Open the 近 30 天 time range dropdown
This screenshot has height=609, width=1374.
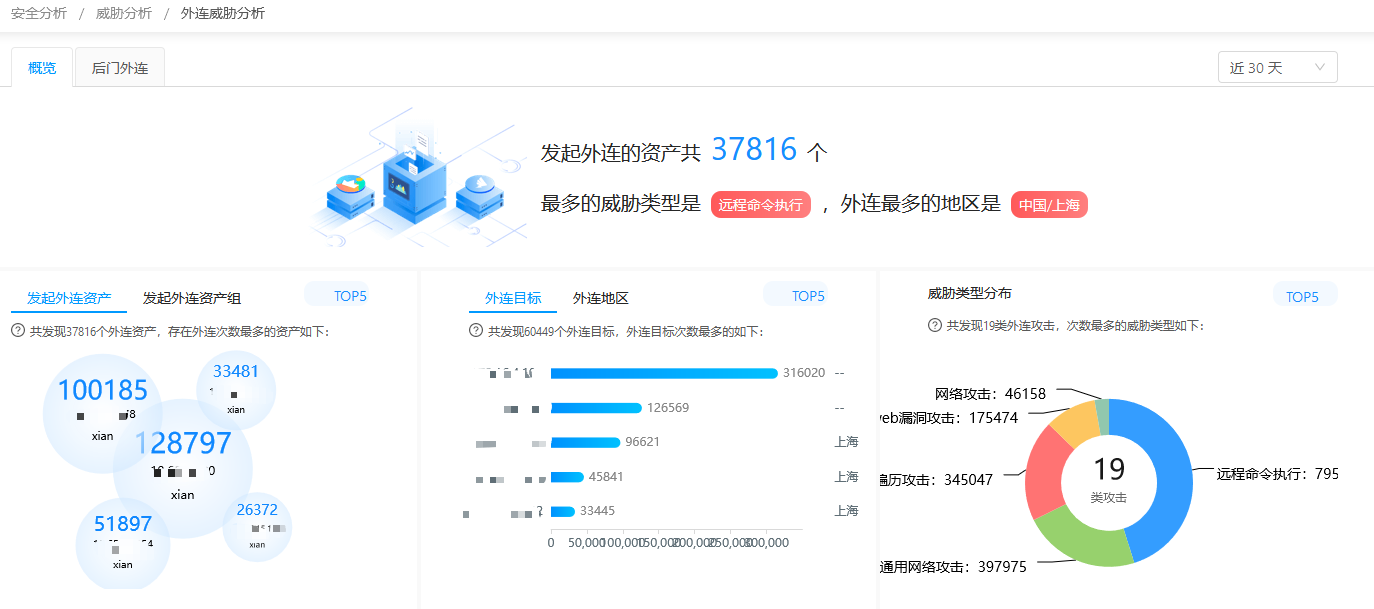1276,68
